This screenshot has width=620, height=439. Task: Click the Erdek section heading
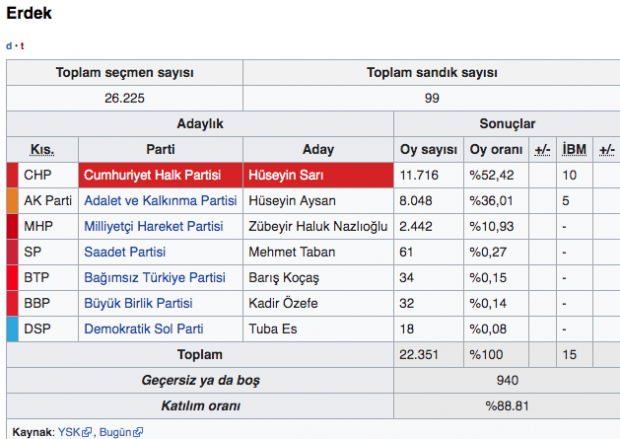29,15
